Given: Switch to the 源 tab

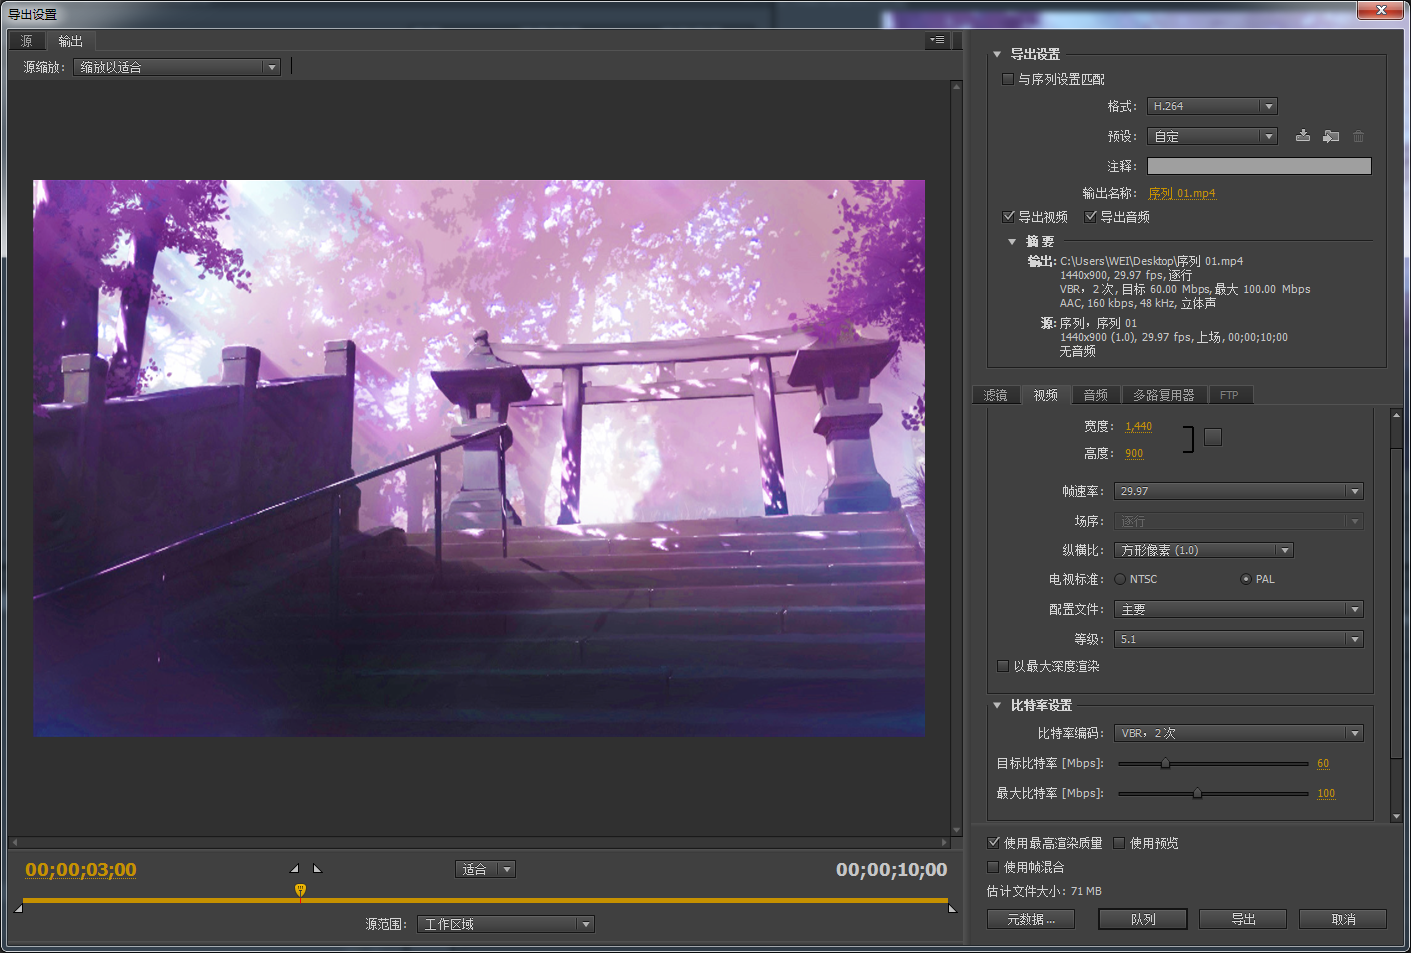Looking at the screenshot, I should tap(26, 41).
